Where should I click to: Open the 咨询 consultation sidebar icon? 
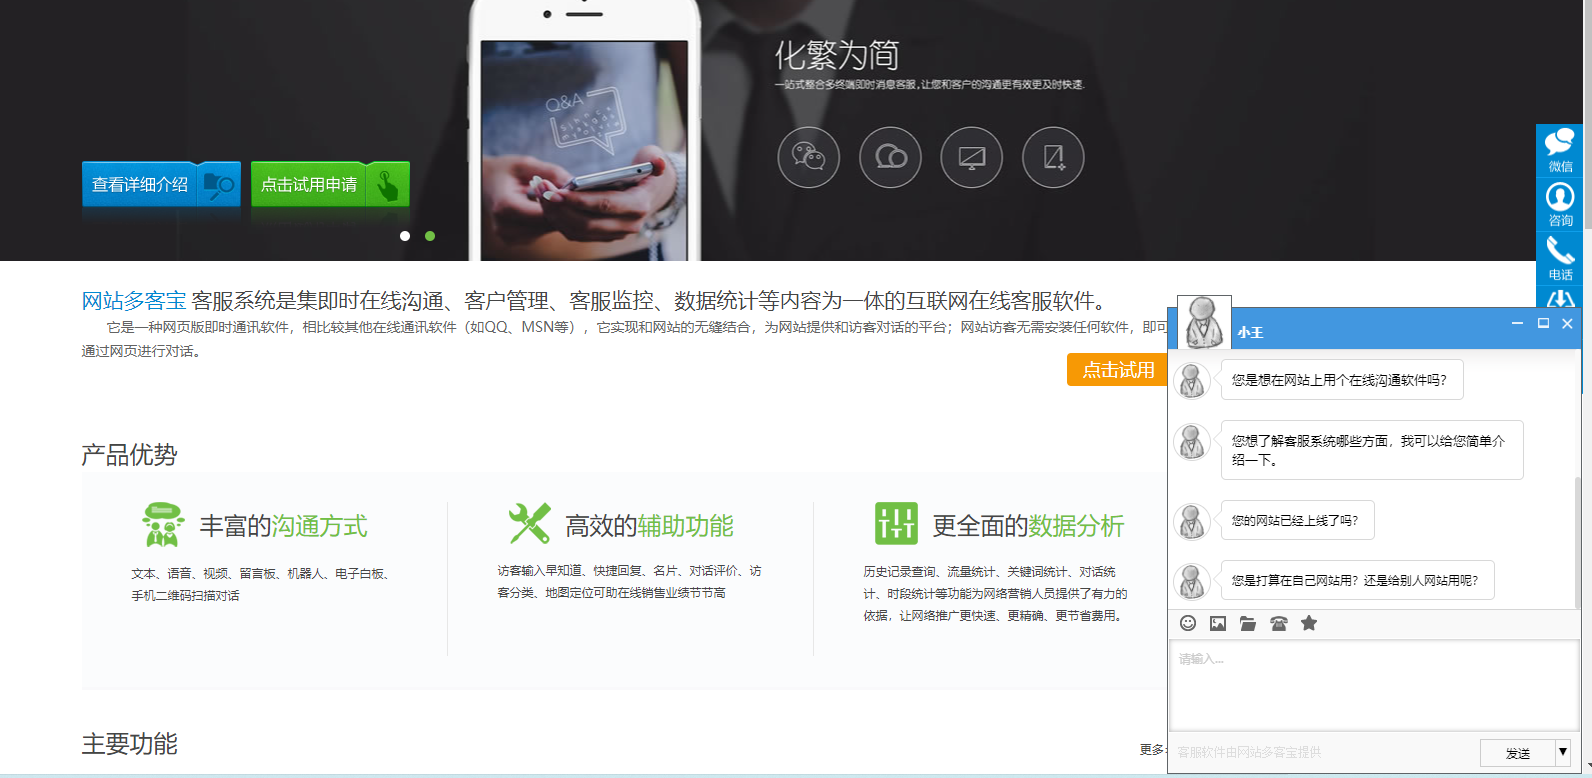coord(1560,205)
